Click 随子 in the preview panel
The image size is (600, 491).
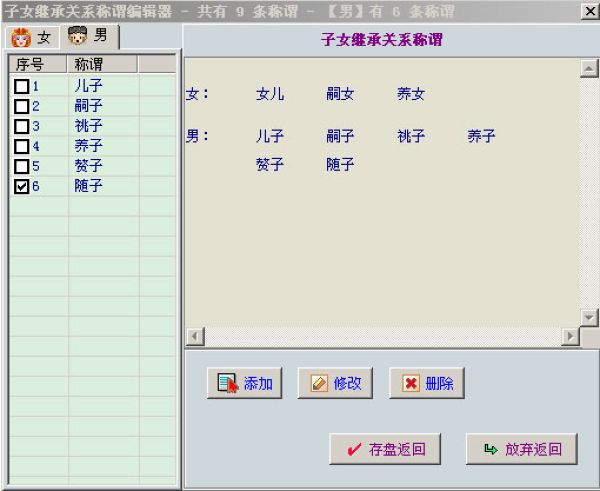pos(340,165)
